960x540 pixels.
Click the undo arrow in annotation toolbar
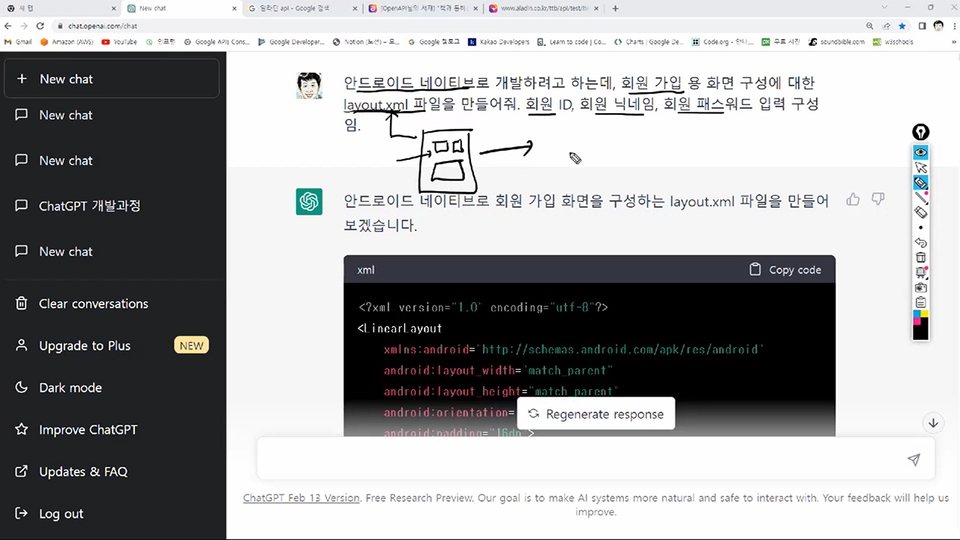point(920,242)
